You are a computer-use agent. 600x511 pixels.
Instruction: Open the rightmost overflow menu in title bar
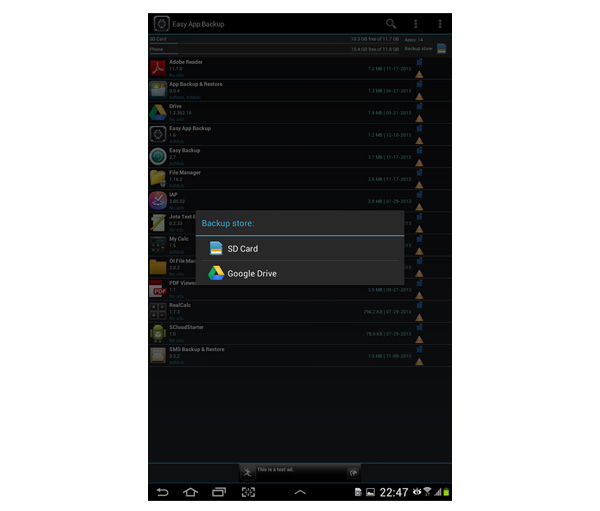pos(440,24)
